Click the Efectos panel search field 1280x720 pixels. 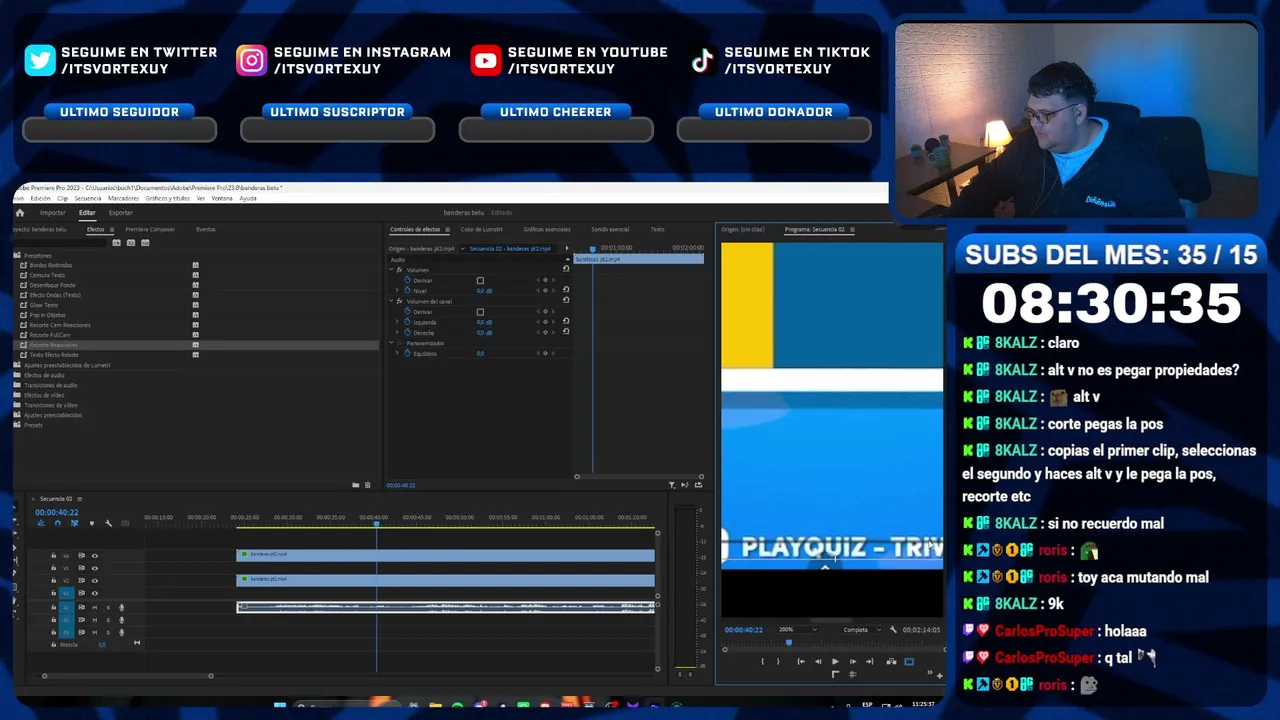(x=60, y=243)
